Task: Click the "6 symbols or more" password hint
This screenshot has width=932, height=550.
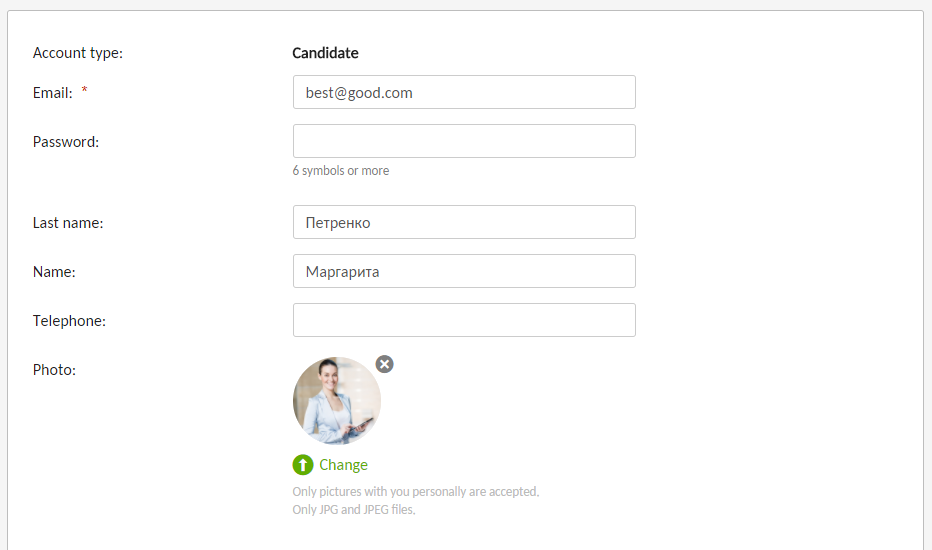Action: pos(341,171)
